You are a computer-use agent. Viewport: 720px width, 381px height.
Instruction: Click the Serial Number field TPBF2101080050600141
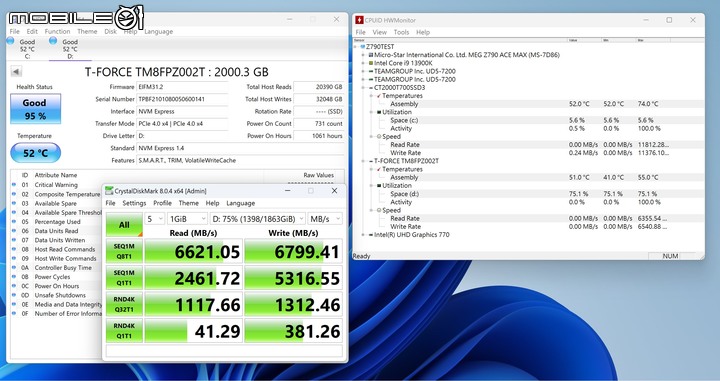[182, 99]
